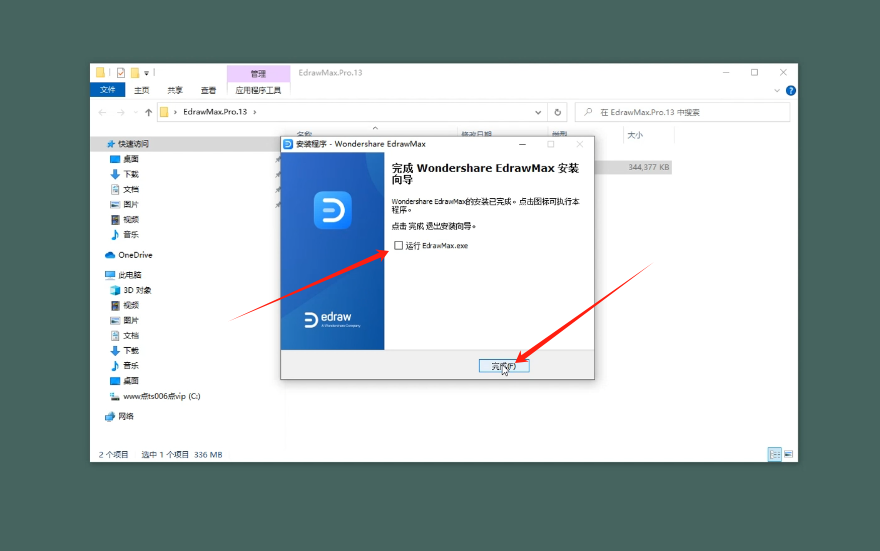This screenshot has height=551, width=880.
Task: Select the 管理 contextual tab
Action: [x=258, y=74]
